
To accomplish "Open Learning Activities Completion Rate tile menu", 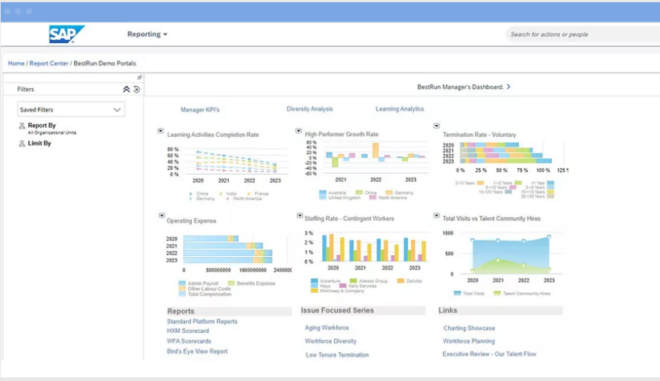I will tap(160, 131).
